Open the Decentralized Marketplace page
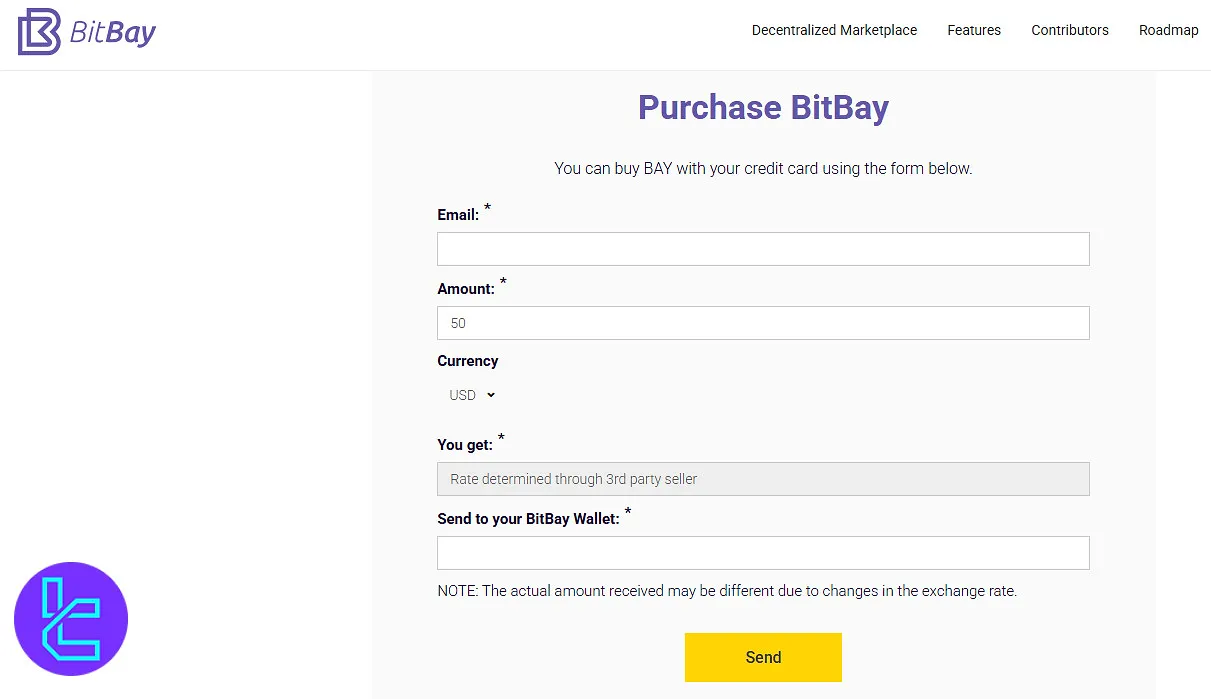 pyautogui.click(x=834, y=30)
